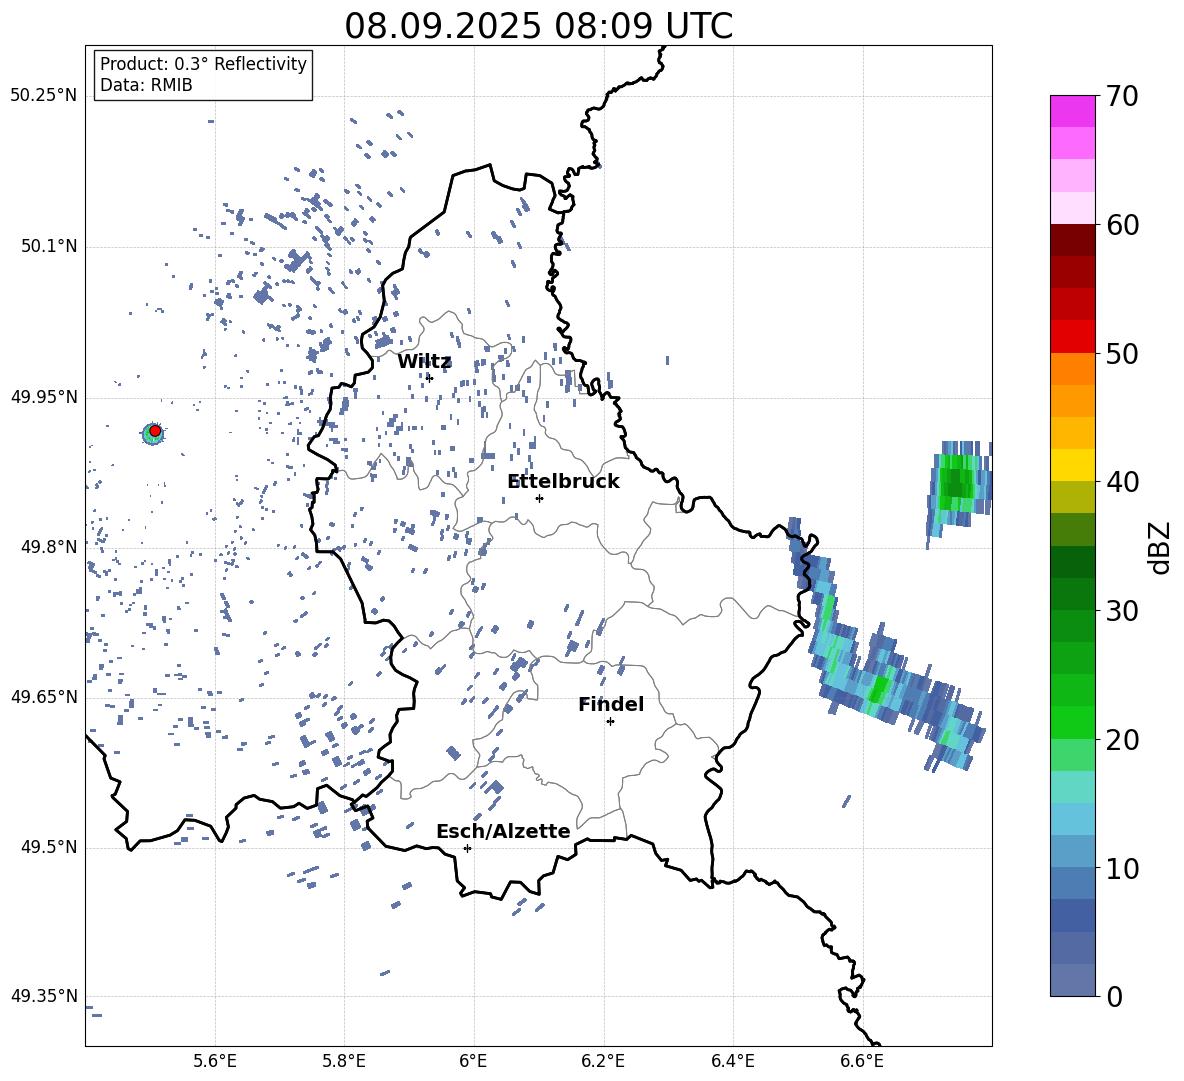Click the 6.2°E longitude label
The image size is (1184, 1081).
(603, 1061)
